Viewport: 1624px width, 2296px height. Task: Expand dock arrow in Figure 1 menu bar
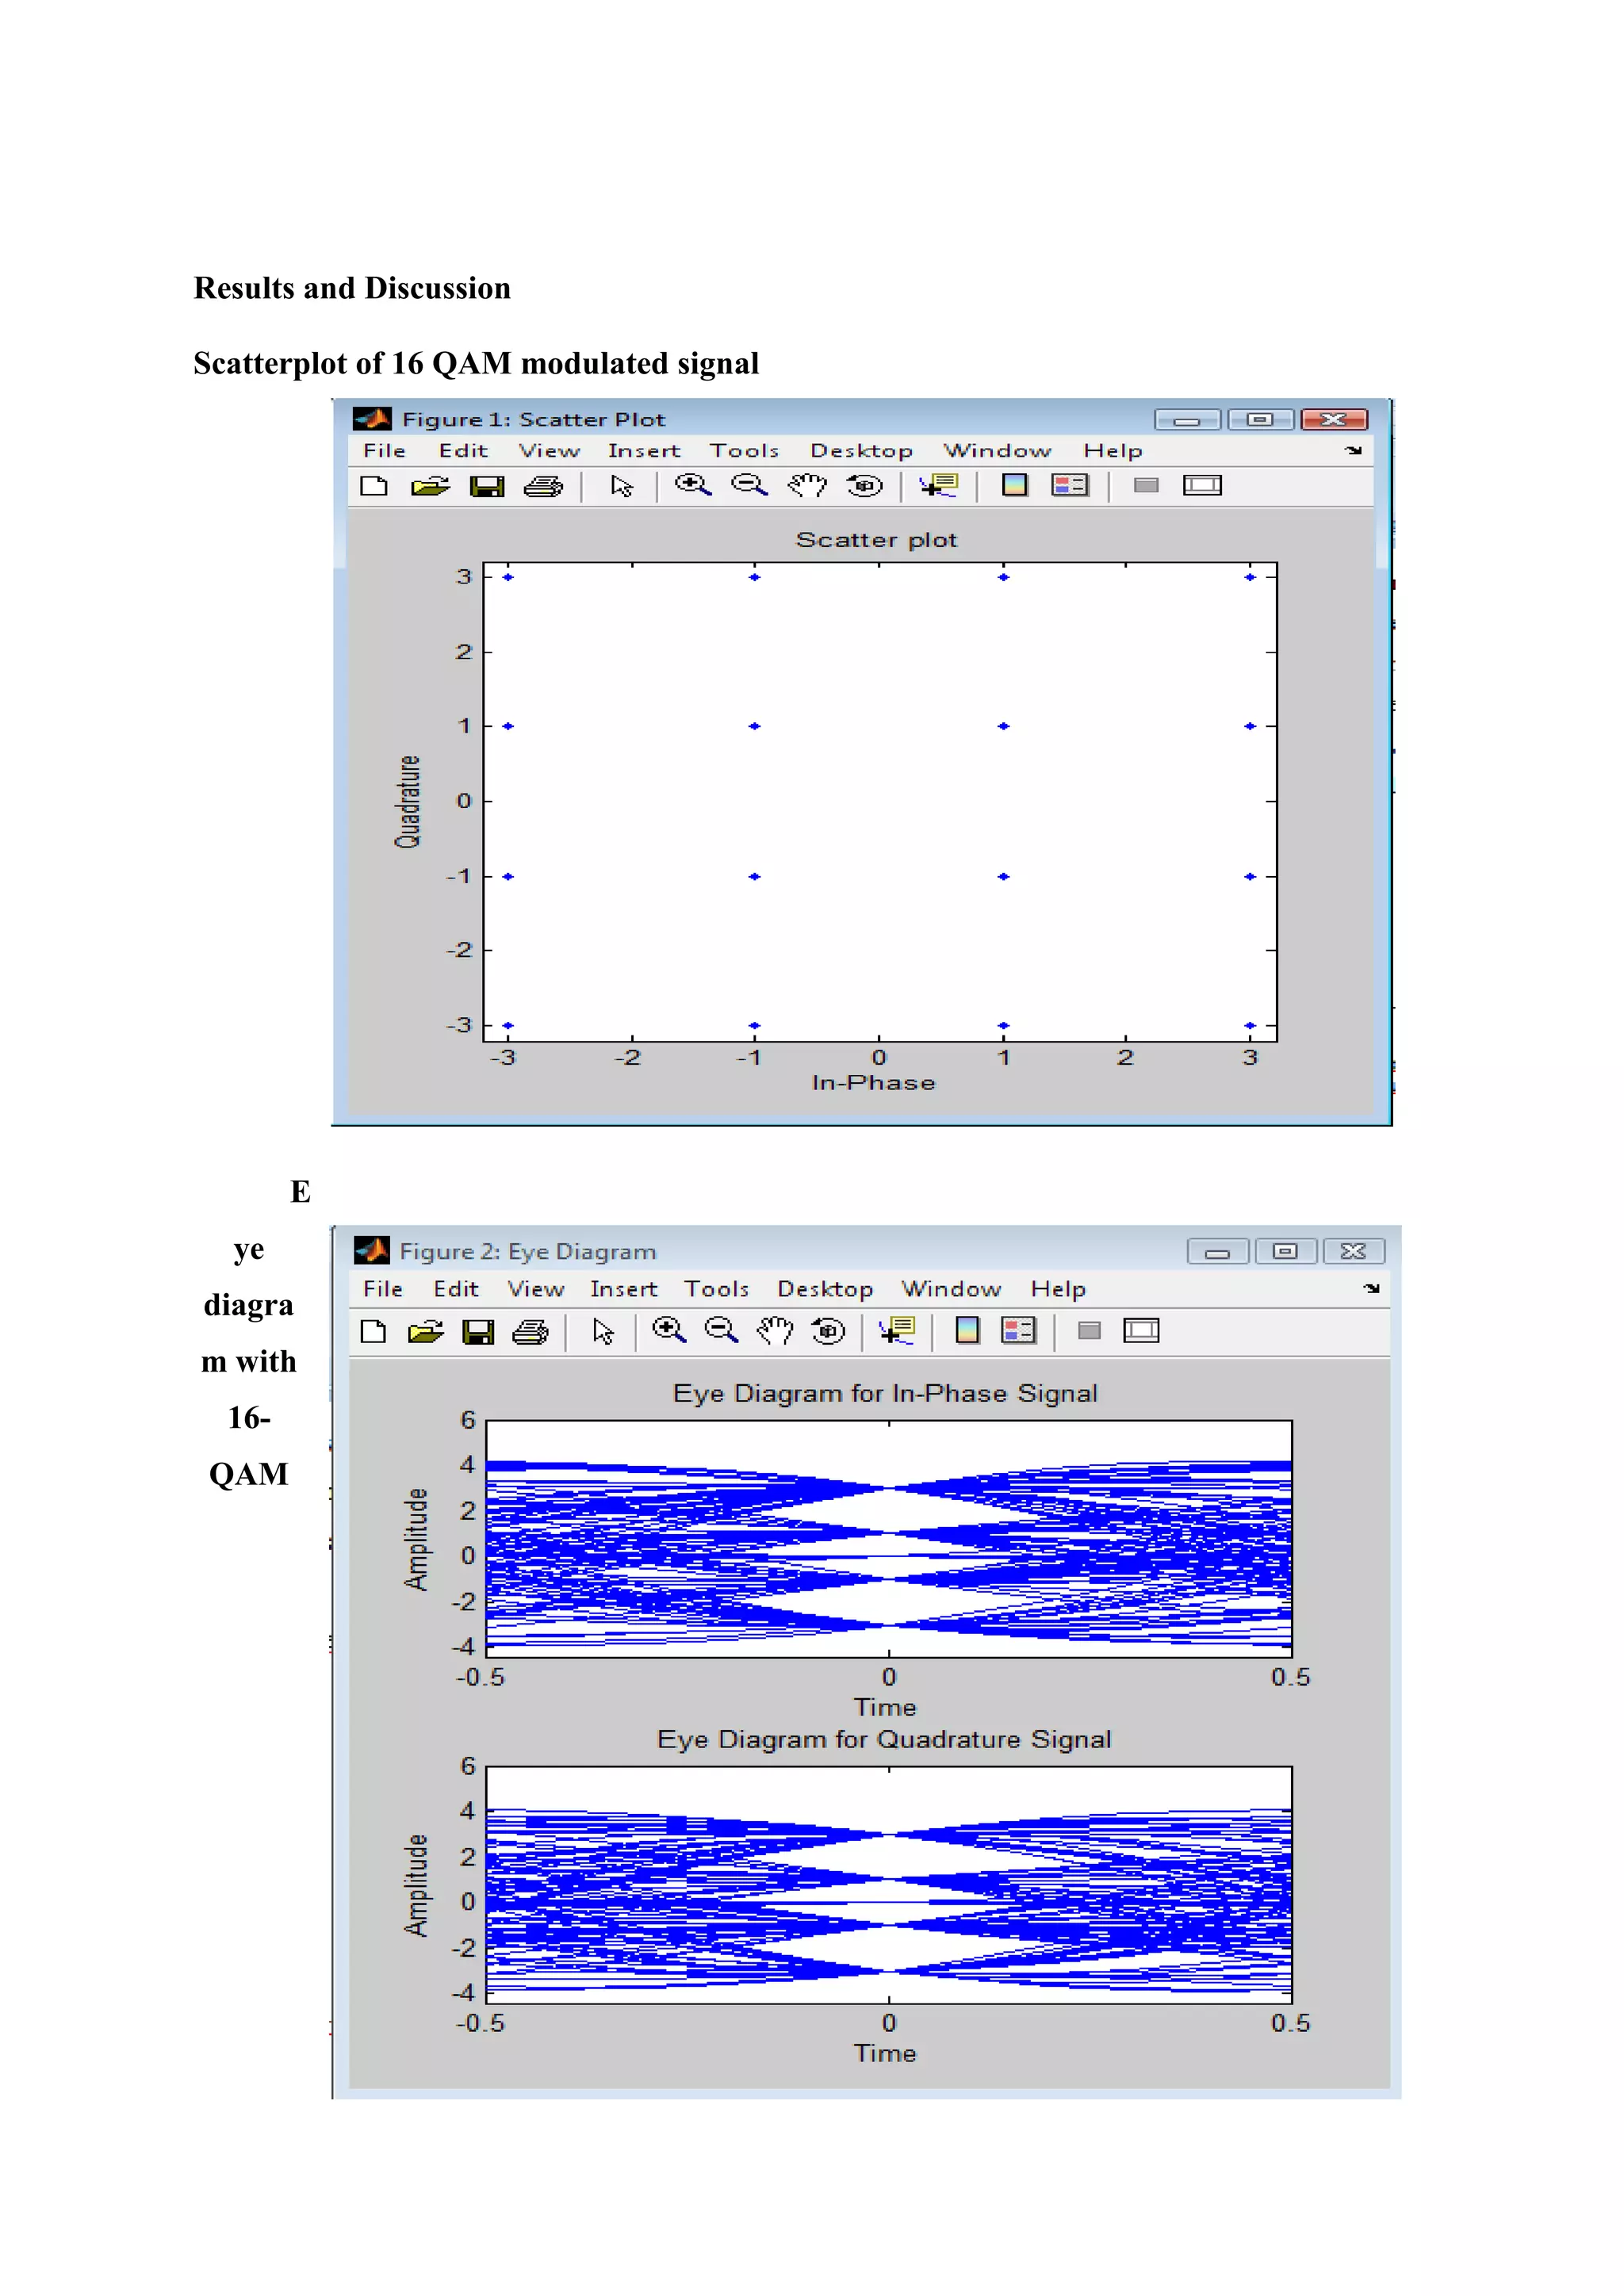click(x=1354, y=451)
